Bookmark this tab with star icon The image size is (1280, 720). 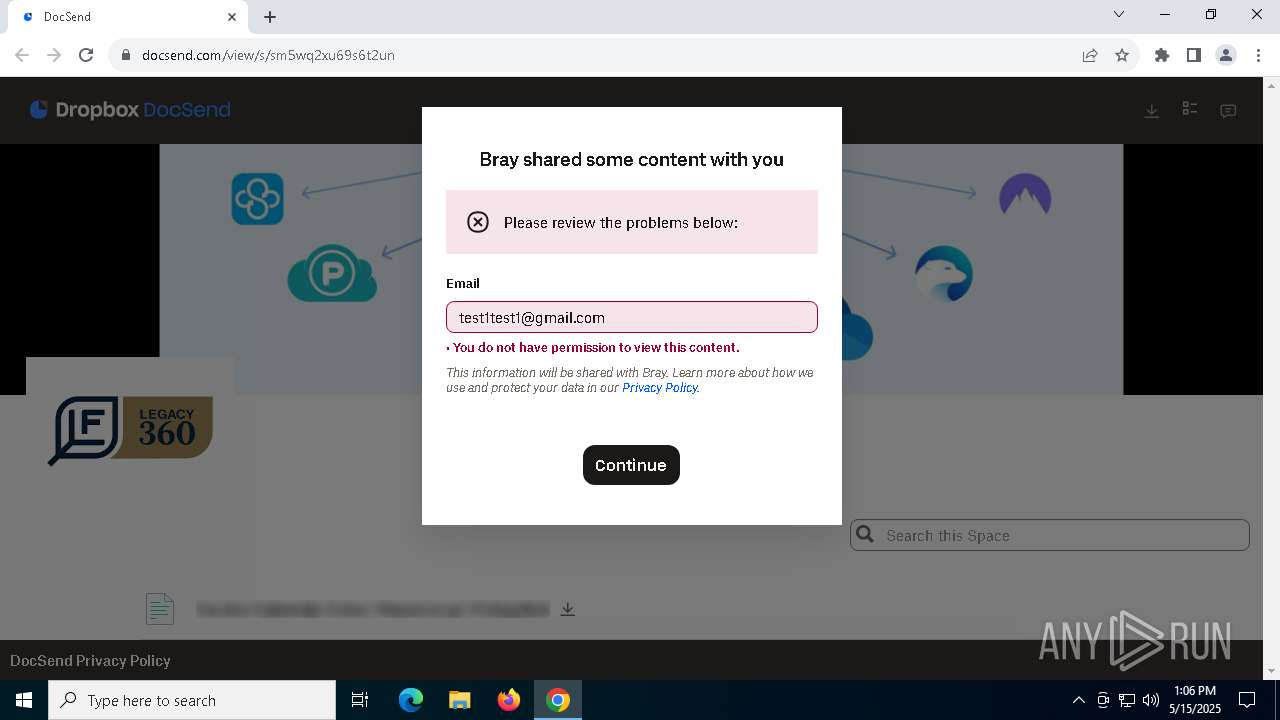[1122, 55]
